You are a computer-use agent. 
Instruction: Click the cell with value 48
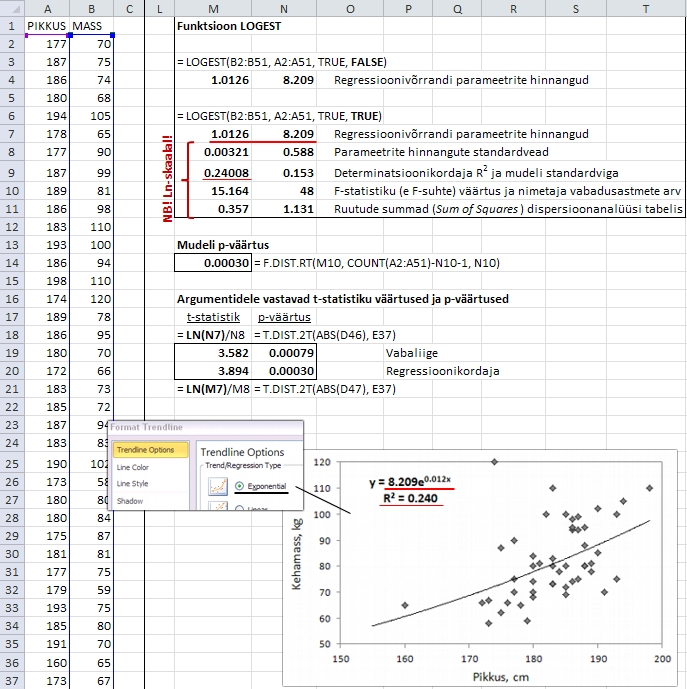284,191
